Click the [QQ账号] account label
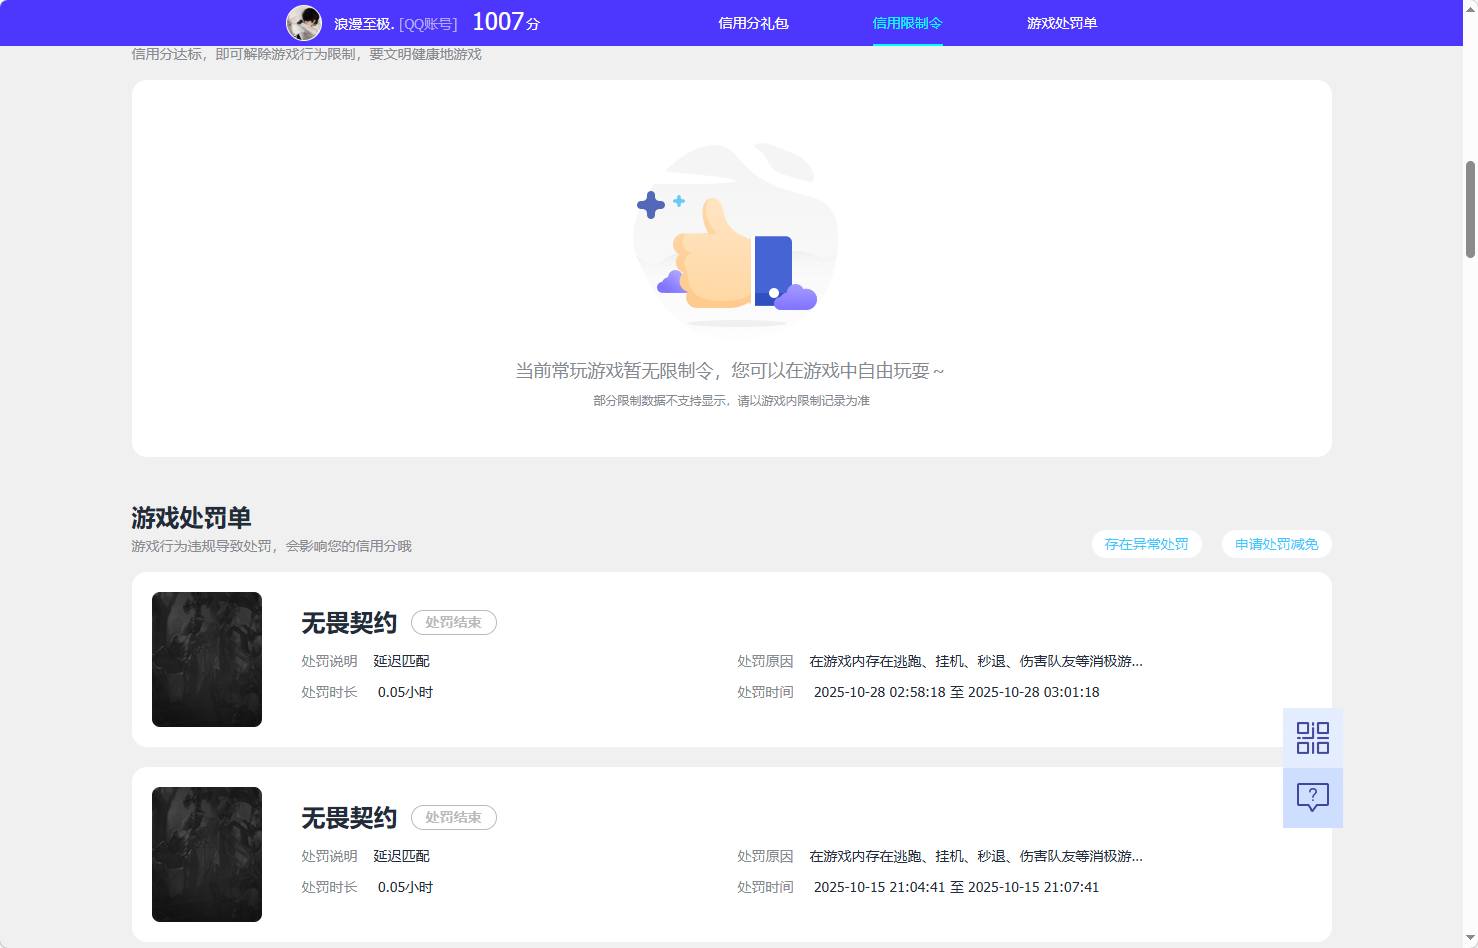This screenshot has width=1478, height=948. pos(426,23)
